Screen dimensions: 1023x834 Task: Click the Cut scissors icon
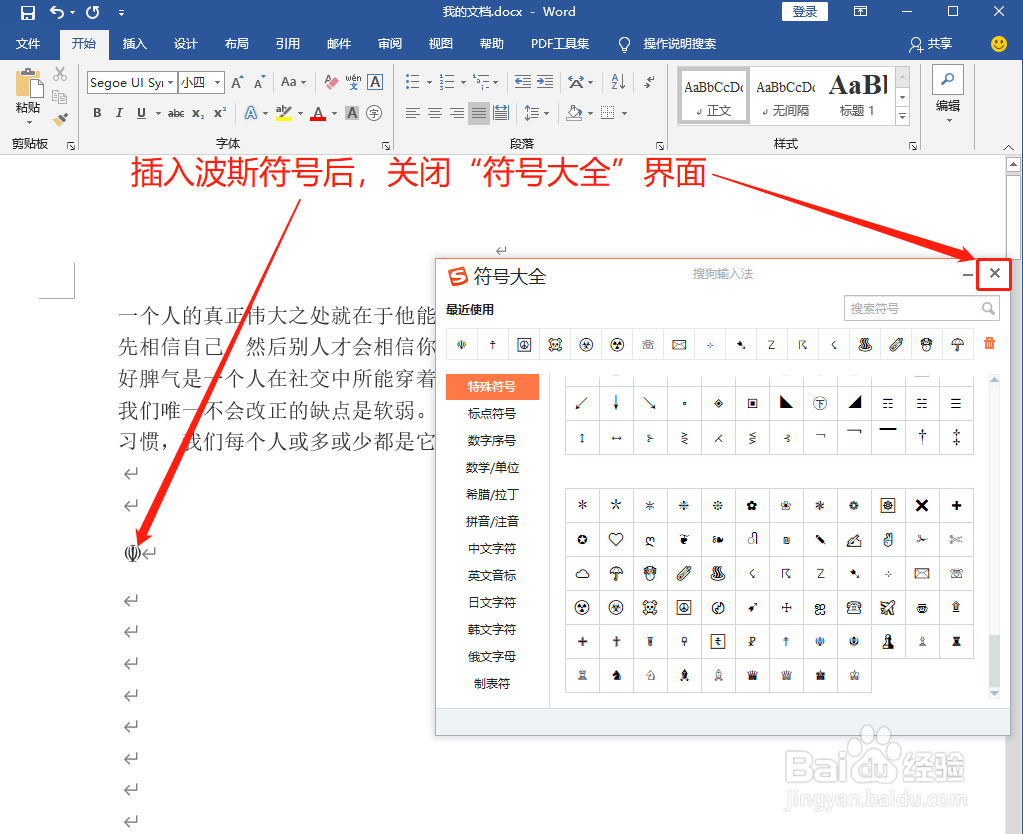60,74
